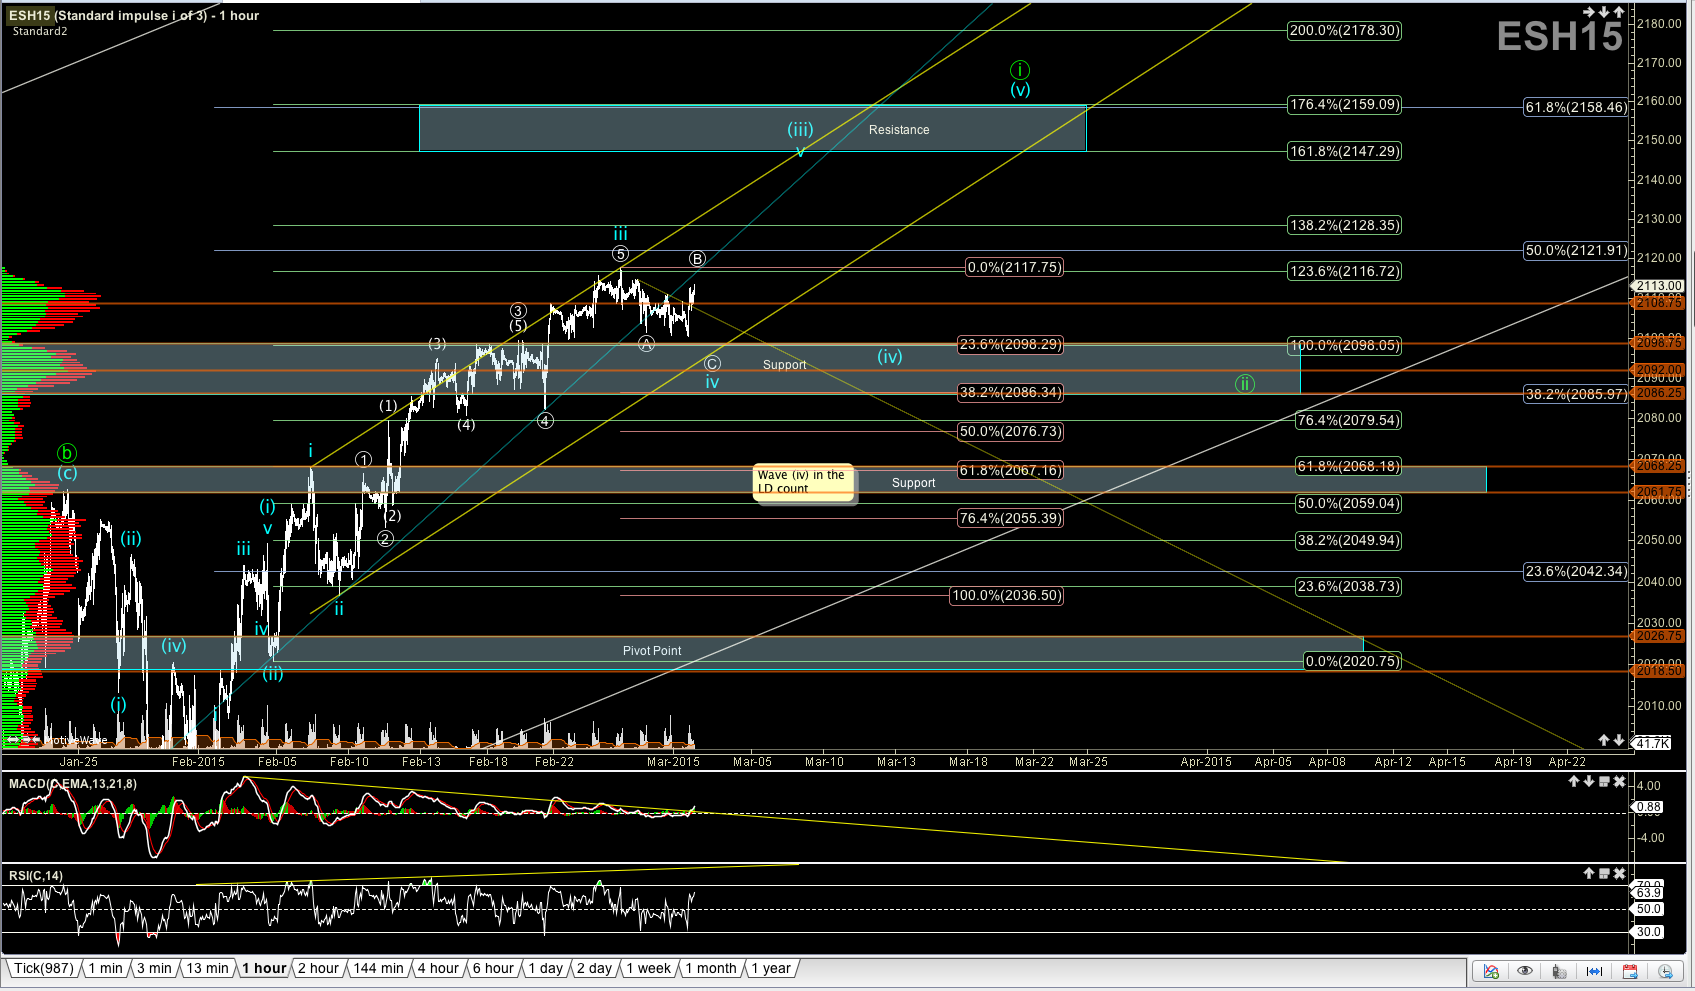
Task: Click the yellow 'Wave (iv) in the LD count' note
Action: coord(802,481)
